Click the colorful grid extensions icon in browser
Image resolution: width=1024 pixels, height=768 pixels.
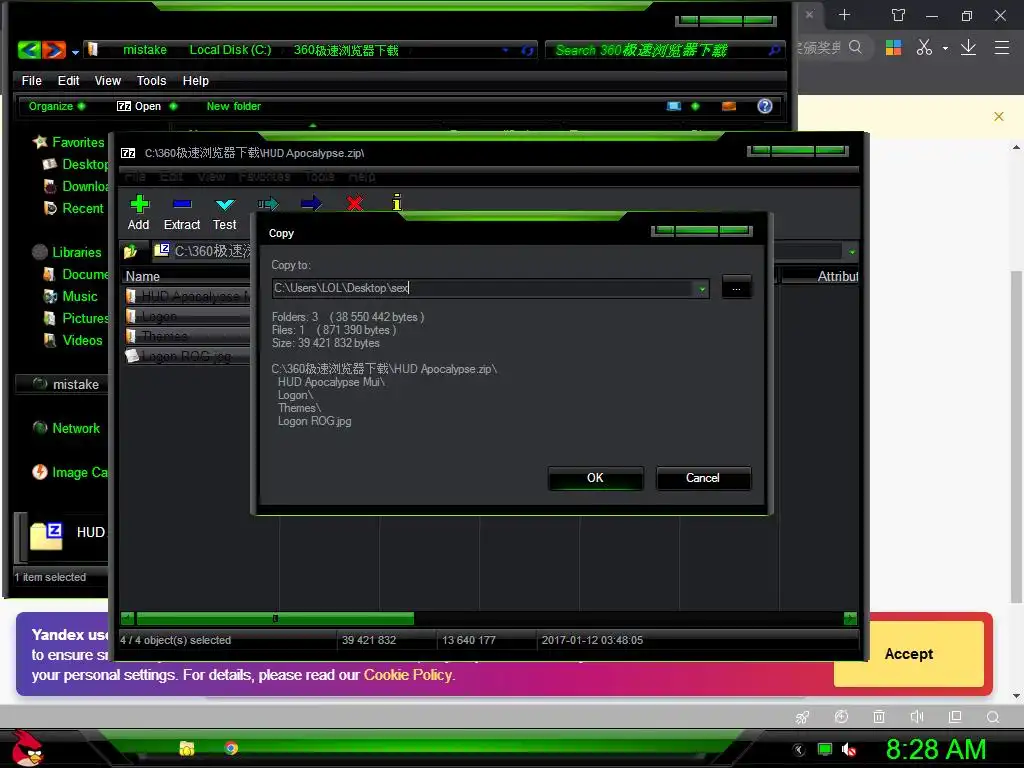click(893, 47)
